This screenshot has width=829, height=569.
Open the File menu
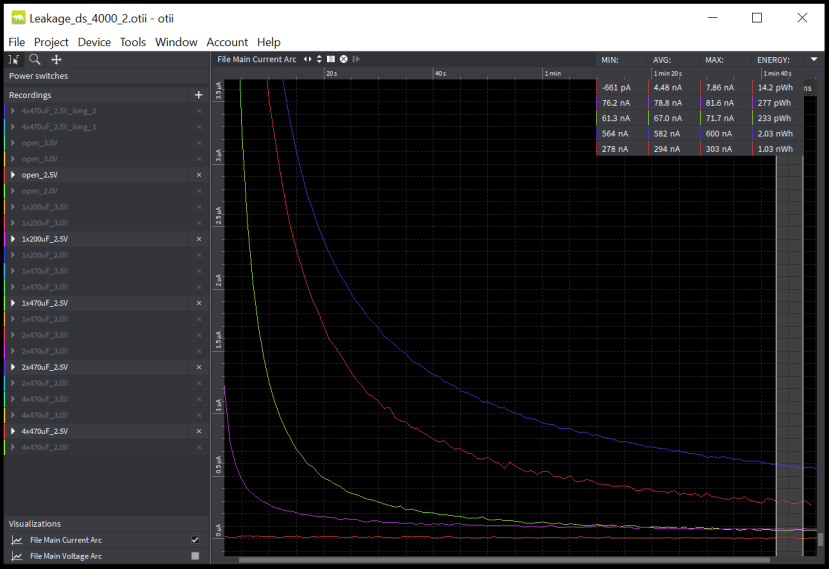16,42
